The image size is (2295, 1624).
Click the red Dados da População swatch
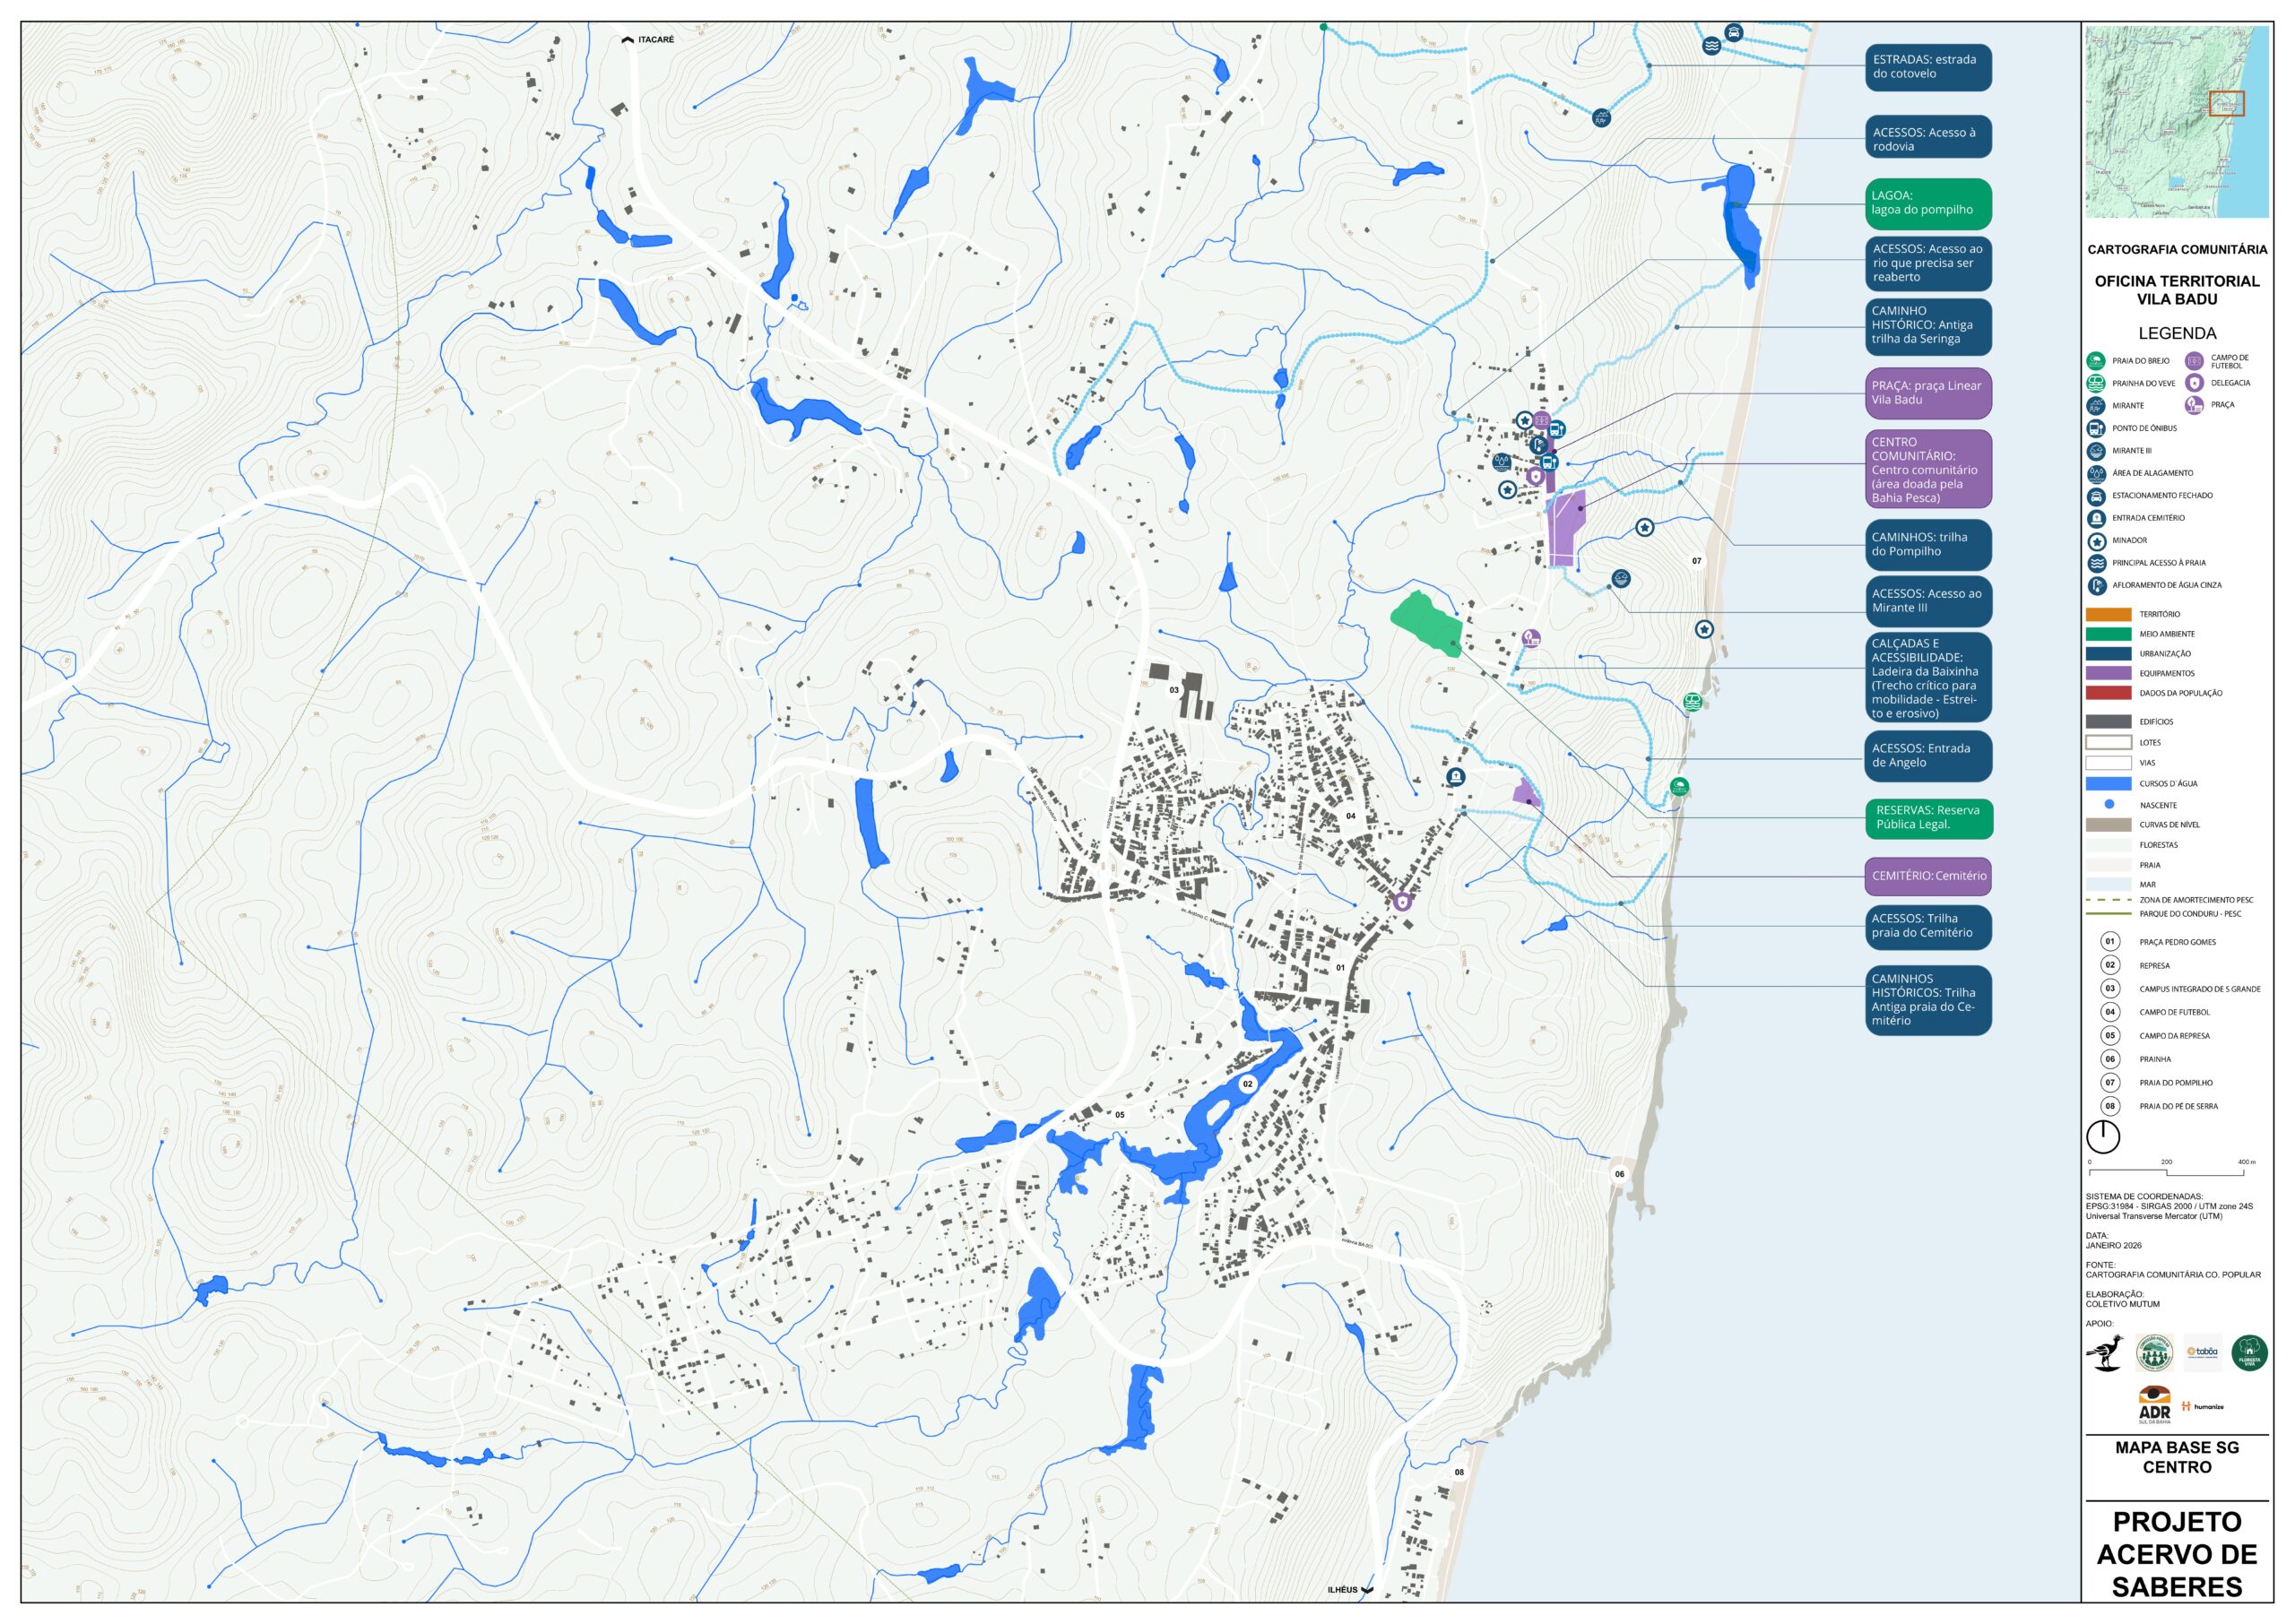(2108, 693)
